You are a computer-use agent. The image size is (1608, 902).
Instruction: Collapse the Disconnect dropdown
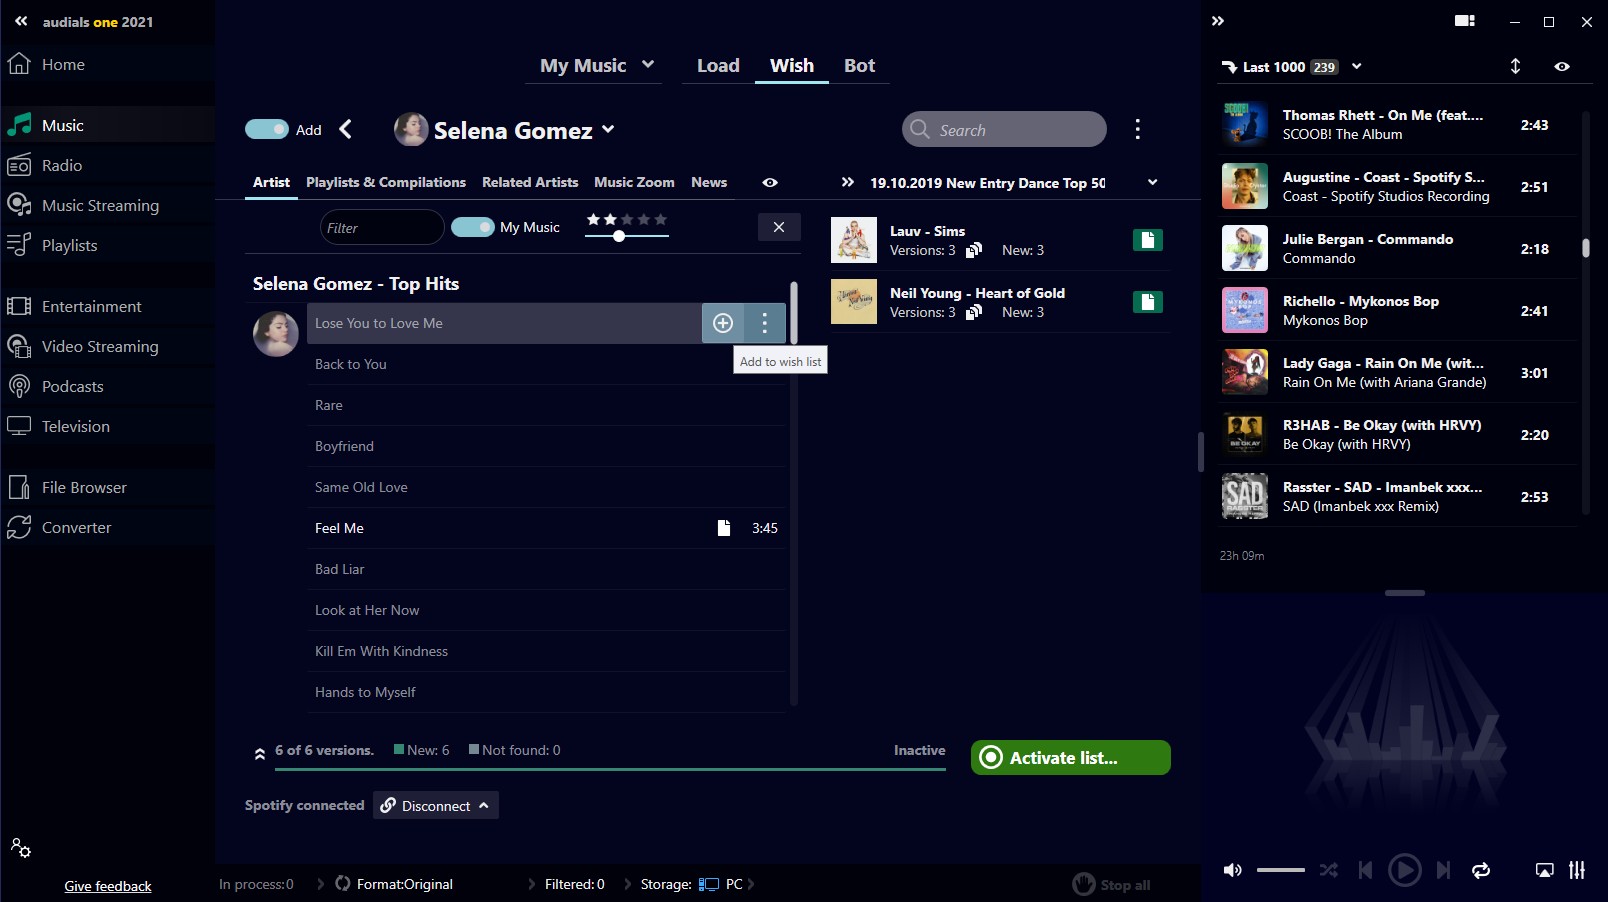tap(484, 805)
